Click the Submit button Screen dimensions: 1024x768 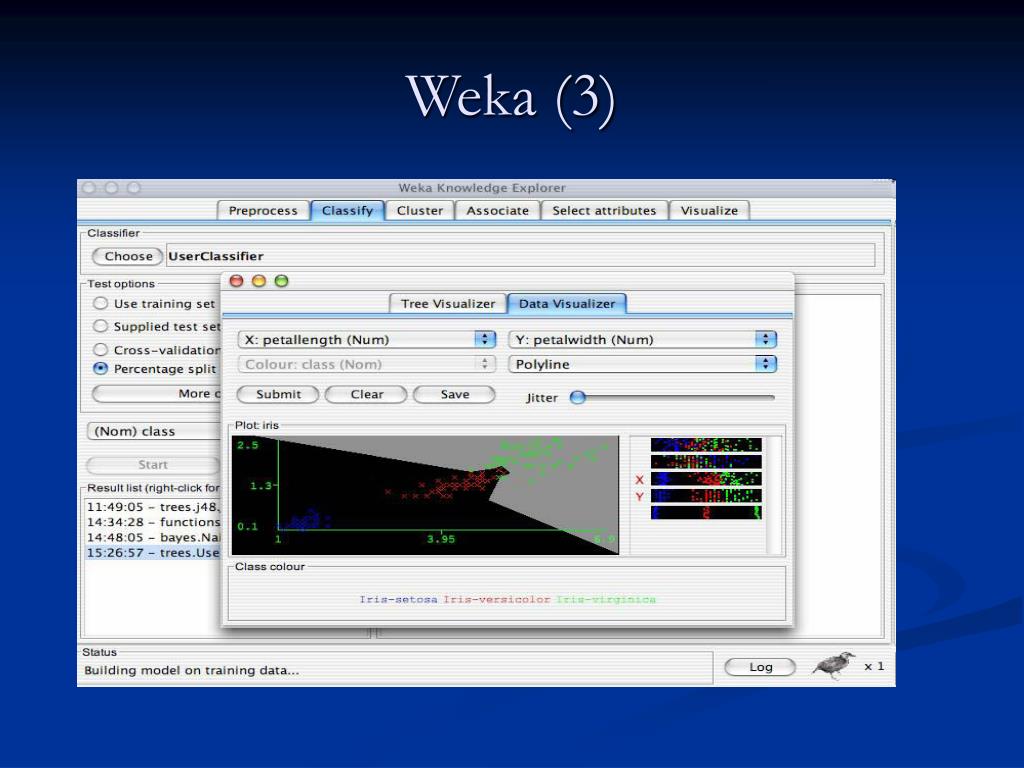pyautogui.click(x=278, y=394)
